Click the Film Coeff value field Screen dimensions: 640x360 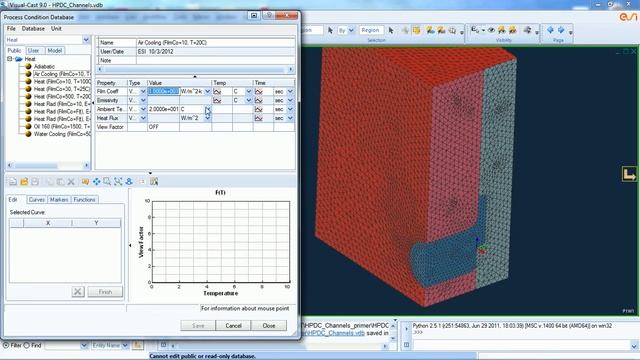coord(163,91)
